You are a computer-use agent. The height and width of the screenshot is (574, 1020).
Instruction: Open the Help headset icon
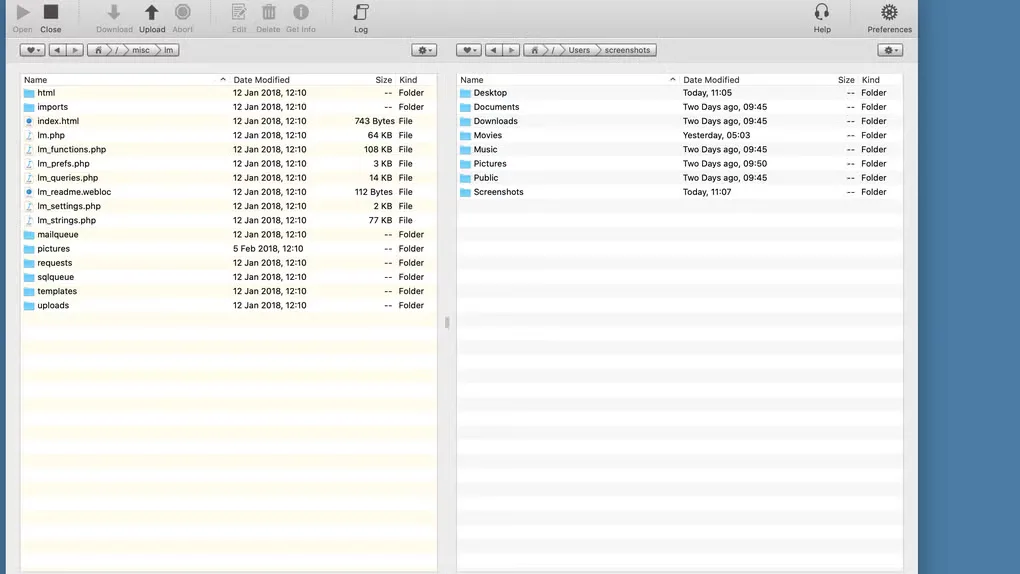pos(822,12)
